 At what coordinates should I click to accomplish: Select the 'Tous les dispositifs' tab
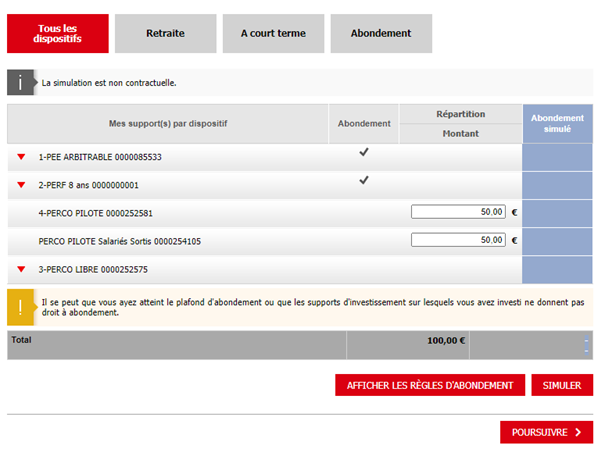[x=57, y=33]
